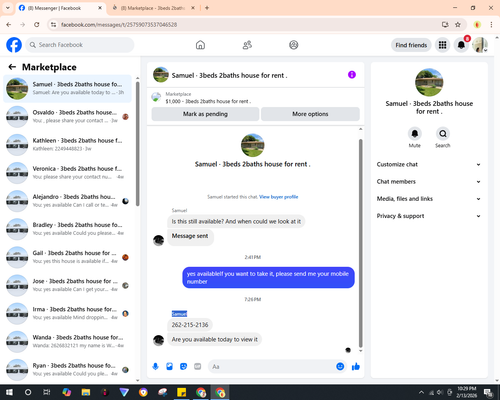The height and width of the screenshot is (400, 500).
Task: Click the conversation list scrollbar
Action: [138, 143]
